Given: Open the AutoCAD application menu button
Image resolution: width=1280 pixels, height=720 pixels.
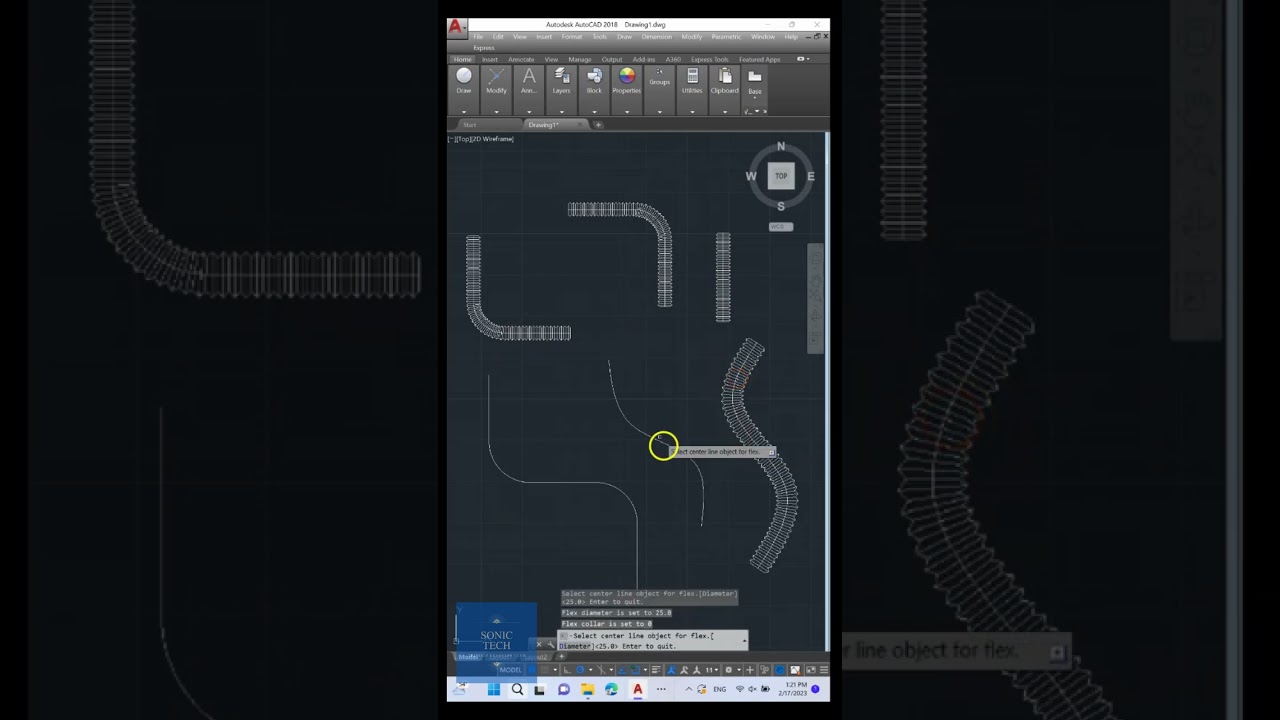Looking at the screenshot, I should pyautogui.click(x=456, y=27).
